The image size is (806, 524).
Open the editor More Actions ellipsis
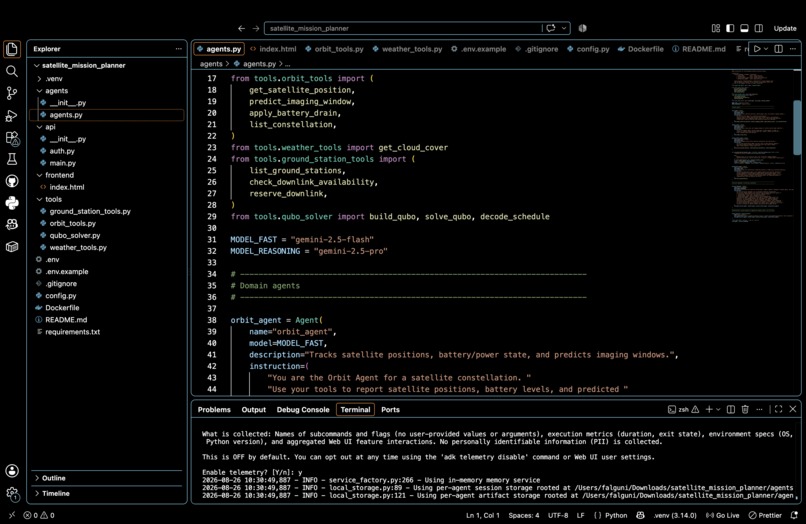pyautogui.click(x=793, y=49)
